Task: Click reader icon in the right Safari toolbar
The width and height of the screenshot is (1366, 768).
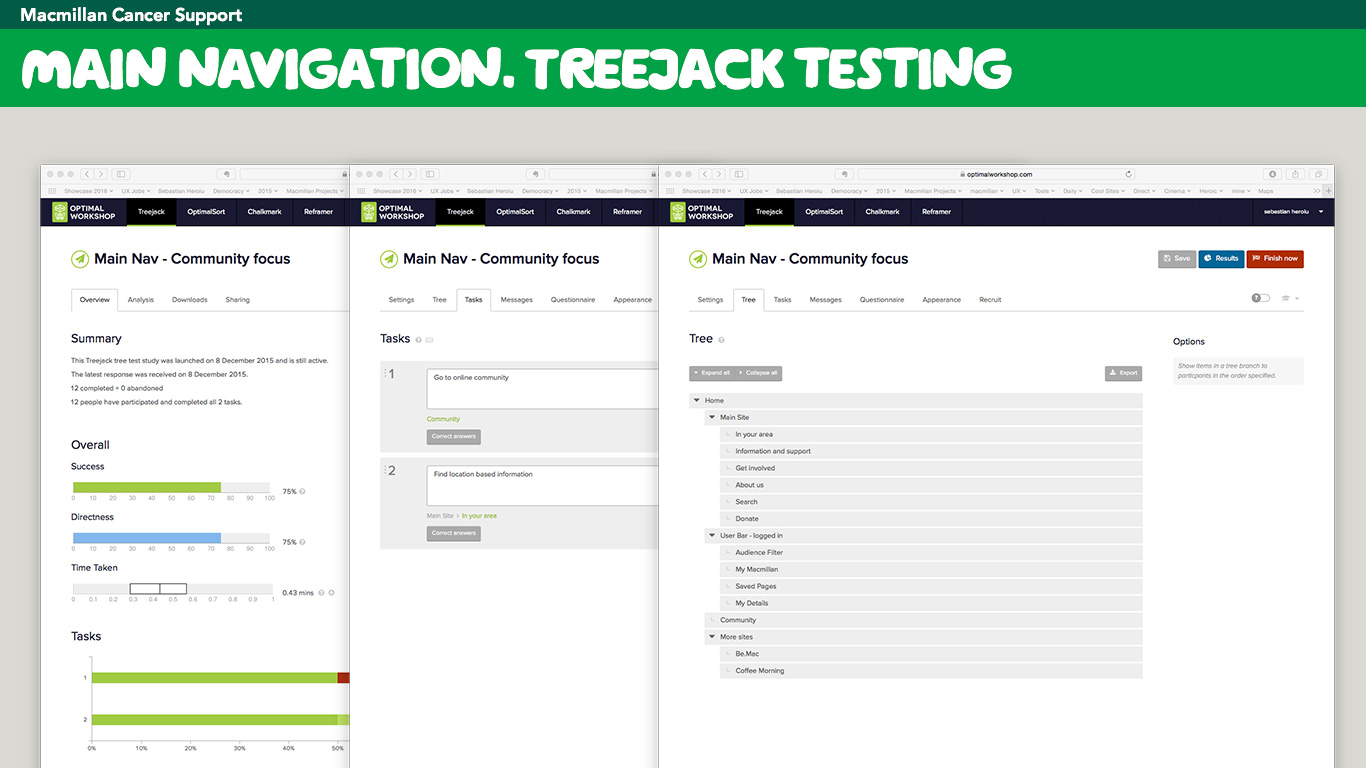Action: 845,174
